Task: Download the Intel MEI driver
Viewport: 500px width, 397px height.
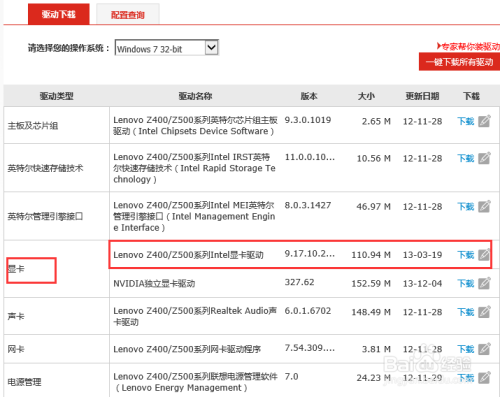Action: [x=466, y=206]
